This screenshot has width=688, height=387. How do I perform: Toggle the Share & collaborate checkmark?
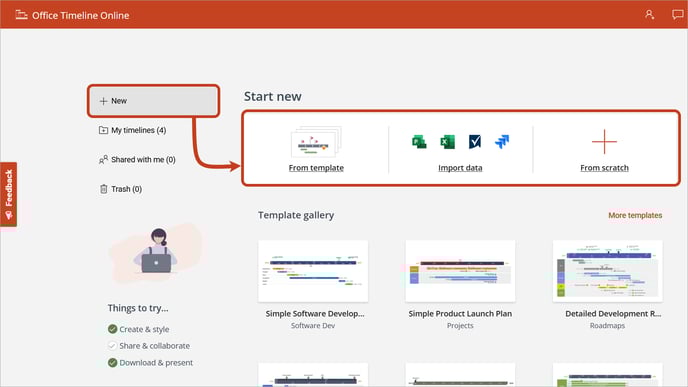112,346
